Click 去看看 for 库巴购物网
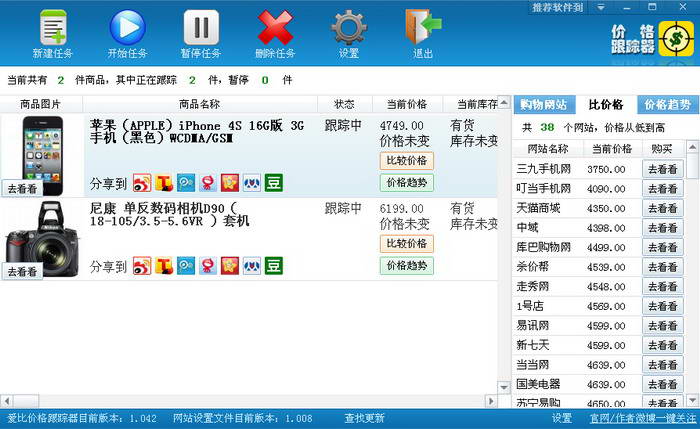The width and height of the screenshot is (700, 429). coord(663,247)
